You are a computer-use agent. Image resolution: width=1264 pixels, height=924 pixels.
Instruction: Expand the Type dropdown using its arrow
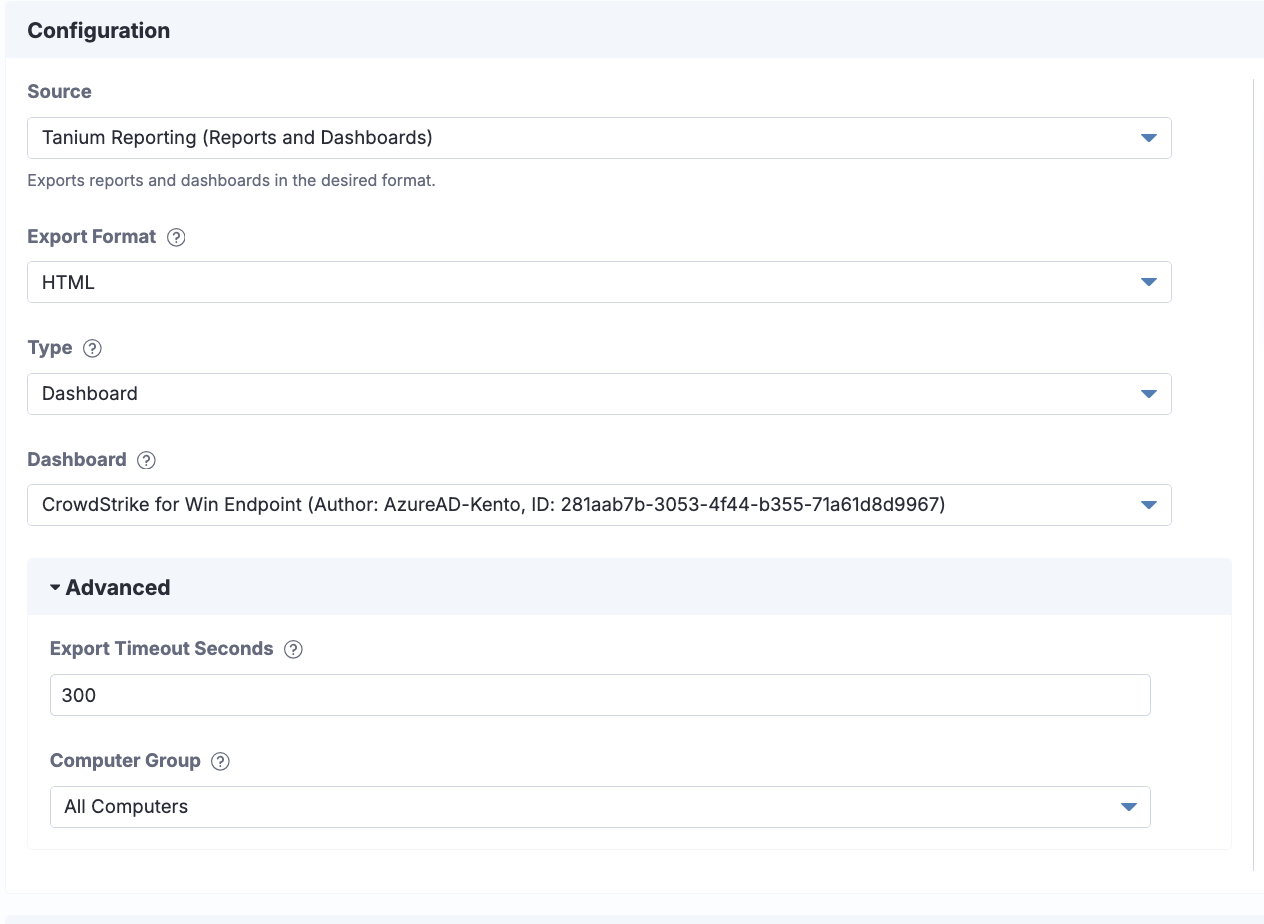click(1148, 394)
